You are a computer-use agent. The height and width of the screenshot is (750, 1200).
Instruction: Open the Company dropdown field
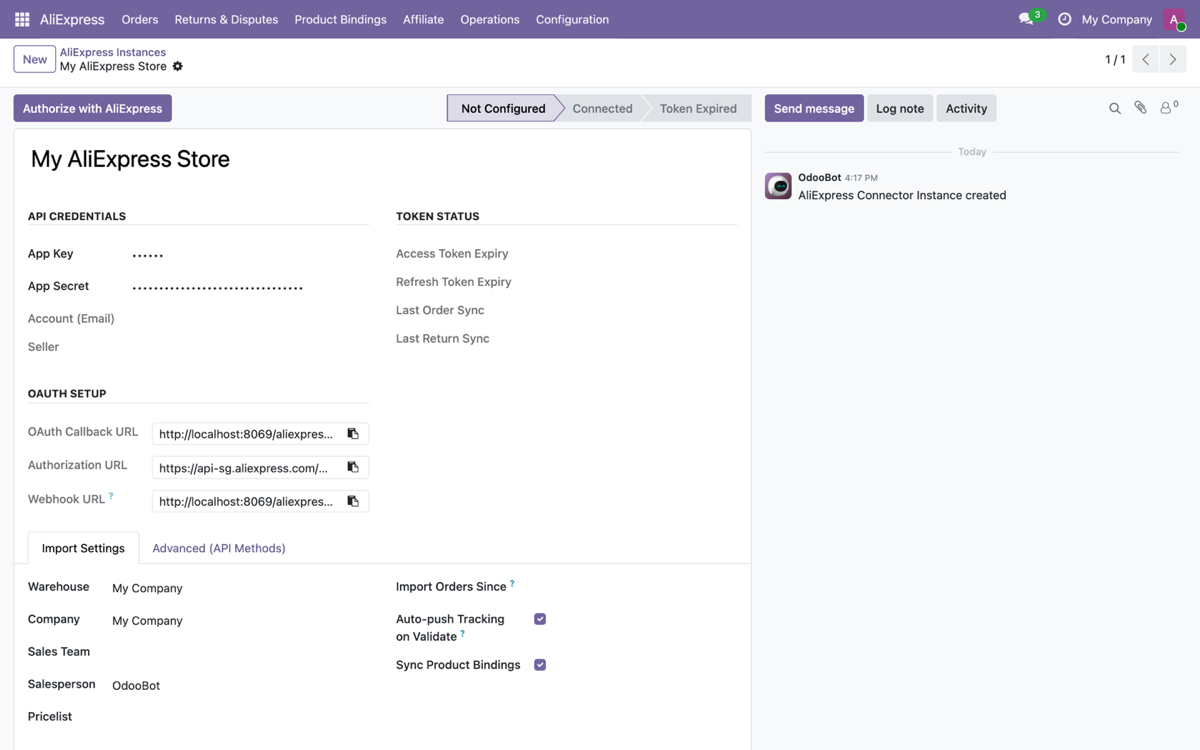[240, 620]
